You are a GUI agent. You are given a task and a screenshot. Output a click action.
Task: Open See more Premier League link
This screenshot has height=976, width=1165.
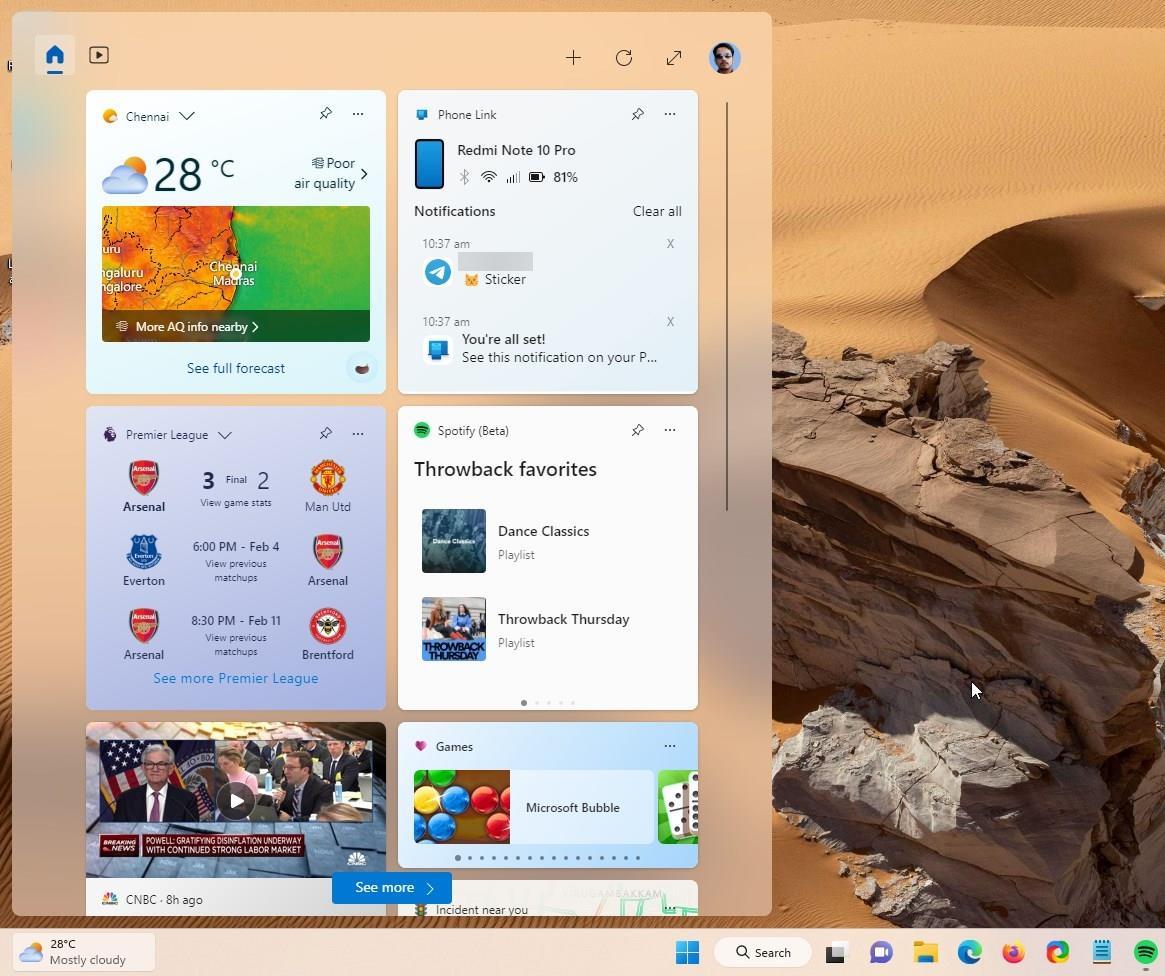coord(236,678)
